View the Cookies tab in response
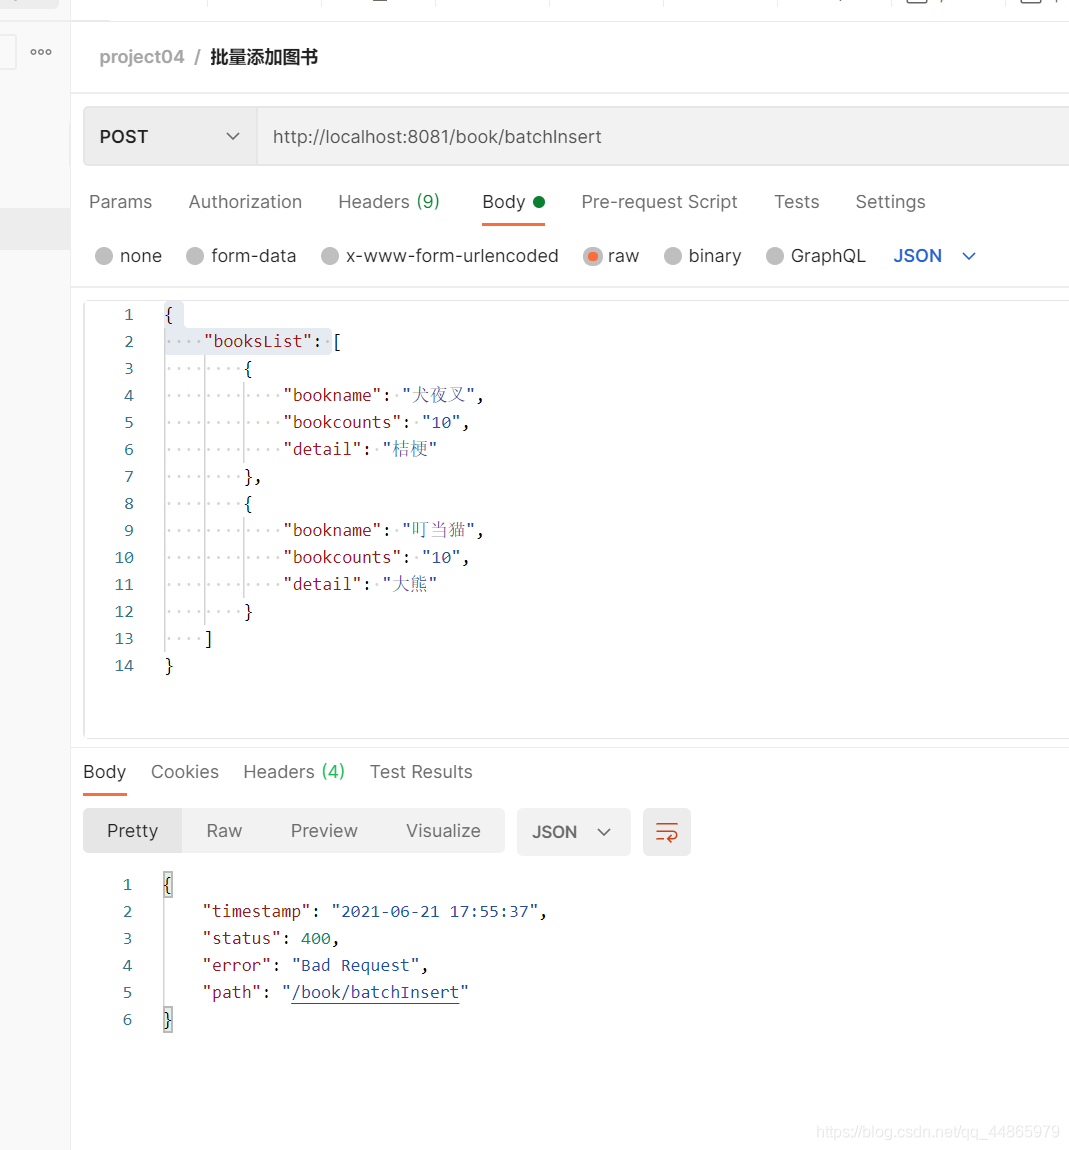Viewport: 1069px width, 1150px height. [184, 771]
